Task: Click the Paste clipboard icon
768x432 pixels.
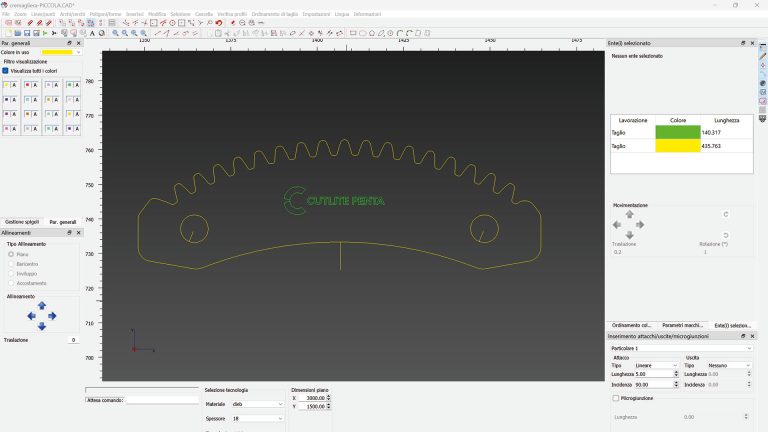Action: [218, 33]
